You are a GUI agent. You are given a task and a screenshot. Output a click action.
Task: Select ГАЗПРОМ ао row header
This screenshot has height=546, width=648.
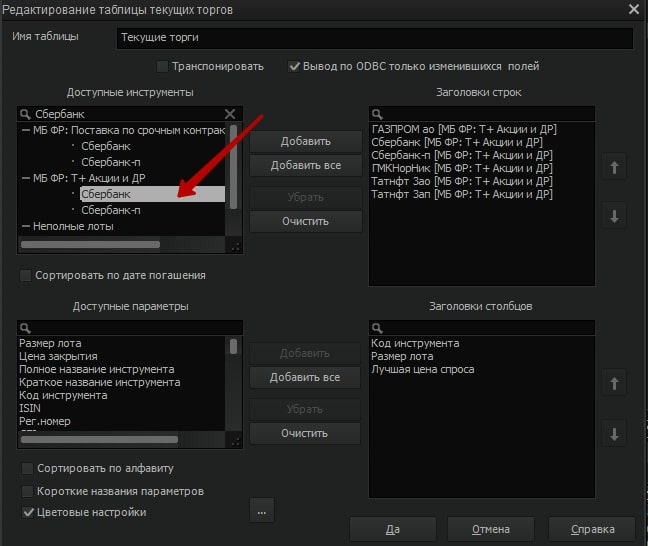tap(464, 129)
